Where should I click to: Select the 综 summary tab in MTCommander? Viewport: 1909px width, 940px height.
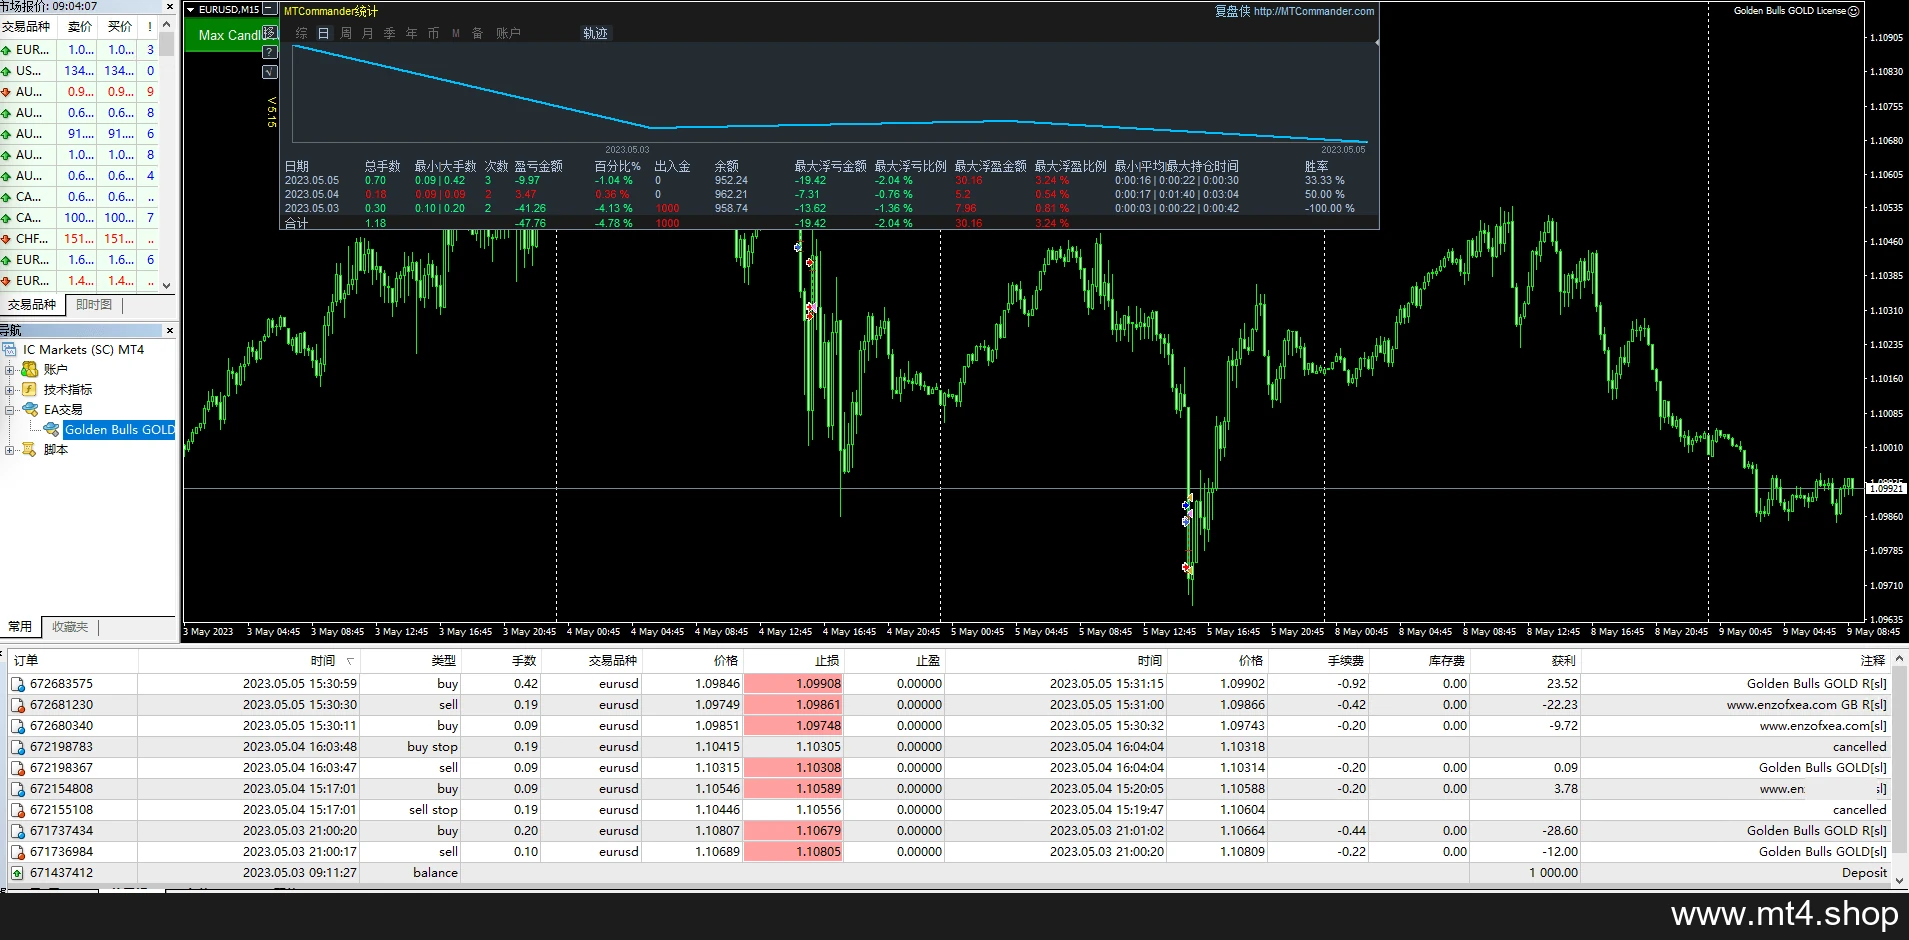pos(301,33)
